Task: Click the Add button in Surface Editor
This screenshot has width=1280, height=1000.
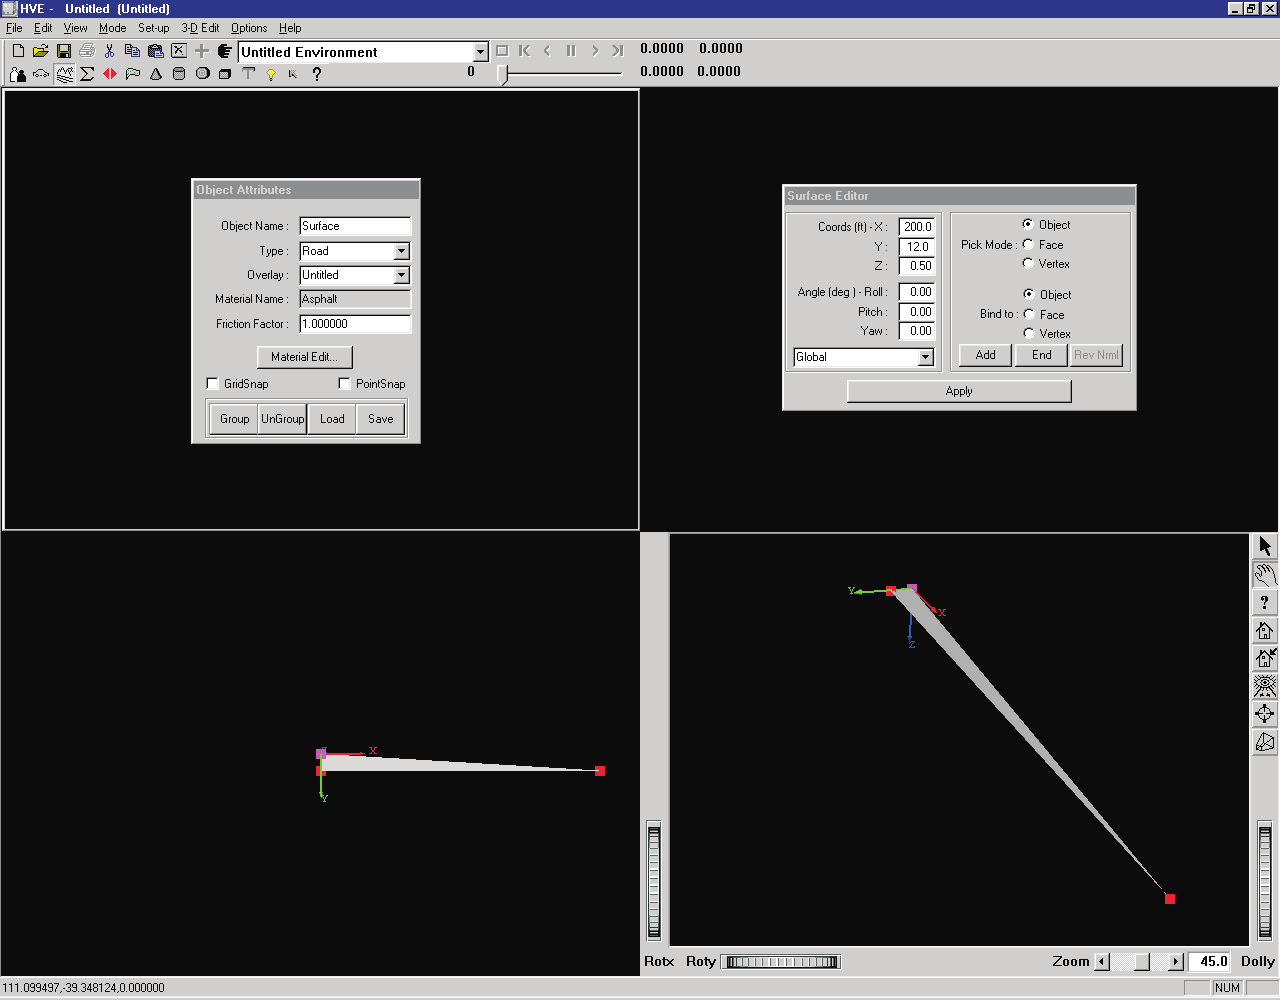Action: [986, 355]
